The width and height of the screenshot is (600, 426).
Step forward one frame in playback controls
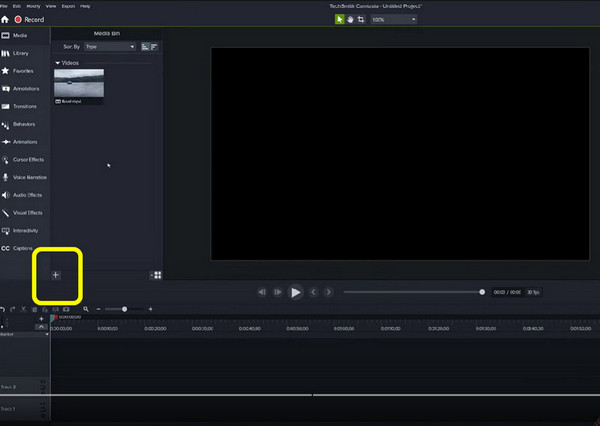pos(277,292)
